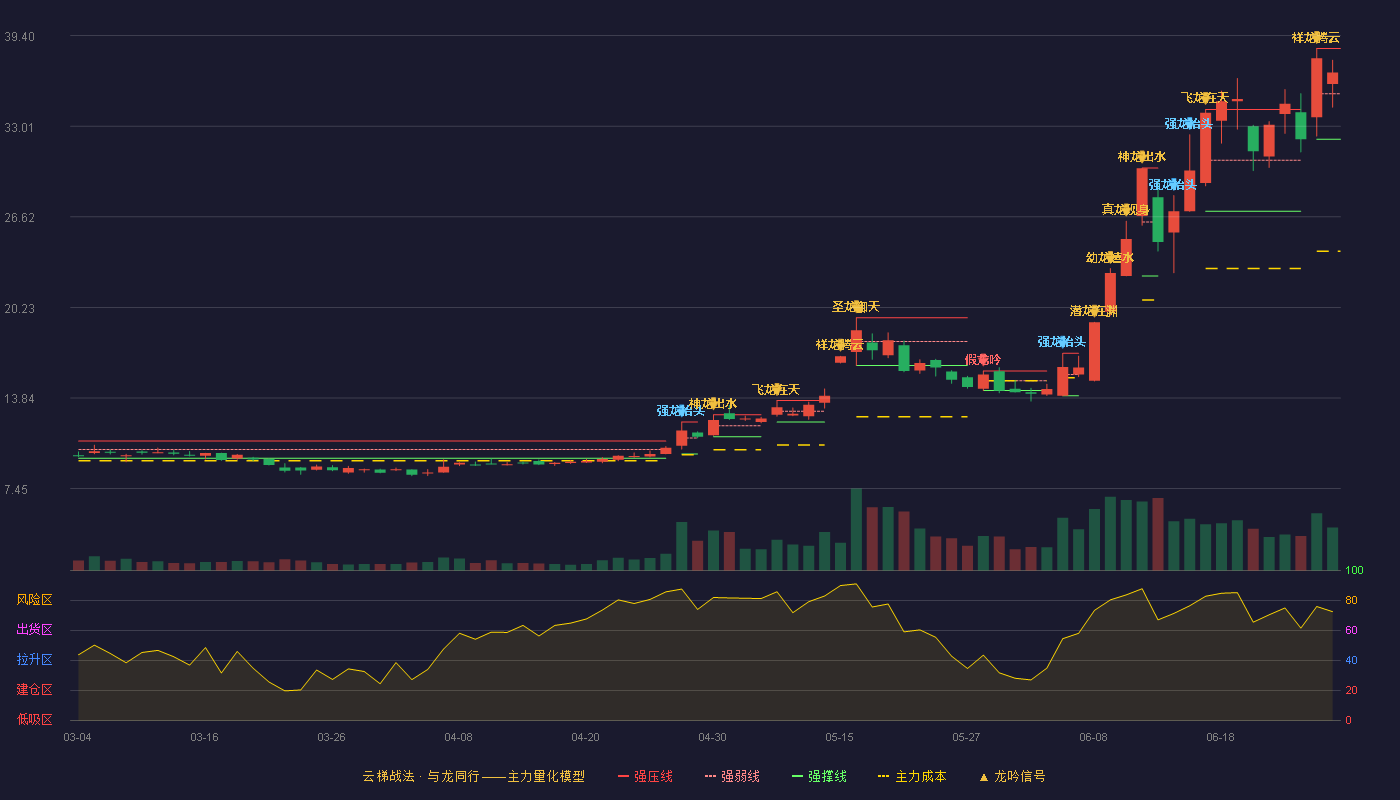Click the 26.62 price axis label

19,218
